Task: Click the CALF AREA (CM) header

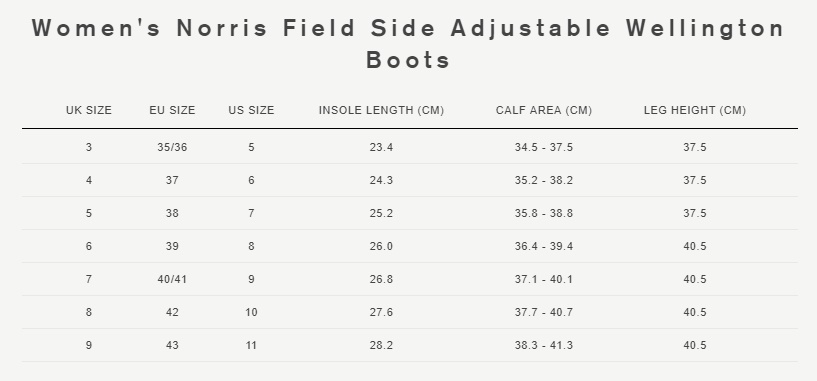Action: [x=544, y=110]
